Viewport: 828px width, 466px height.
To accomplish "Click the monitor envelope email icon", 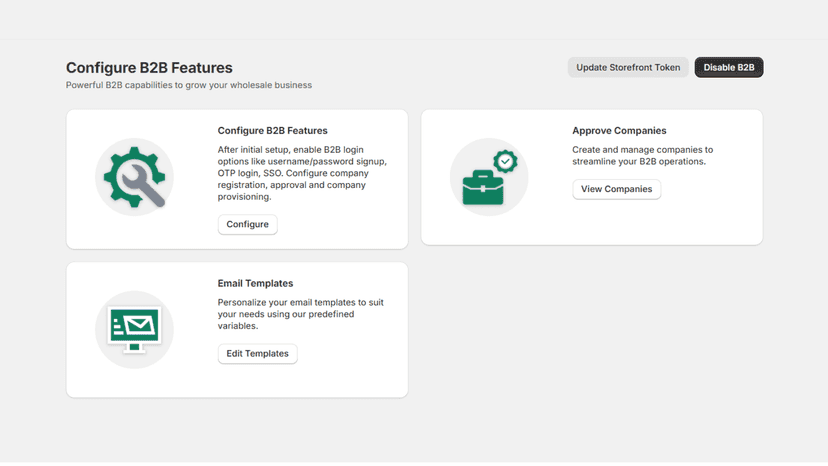I will click(x=135, y=330).
